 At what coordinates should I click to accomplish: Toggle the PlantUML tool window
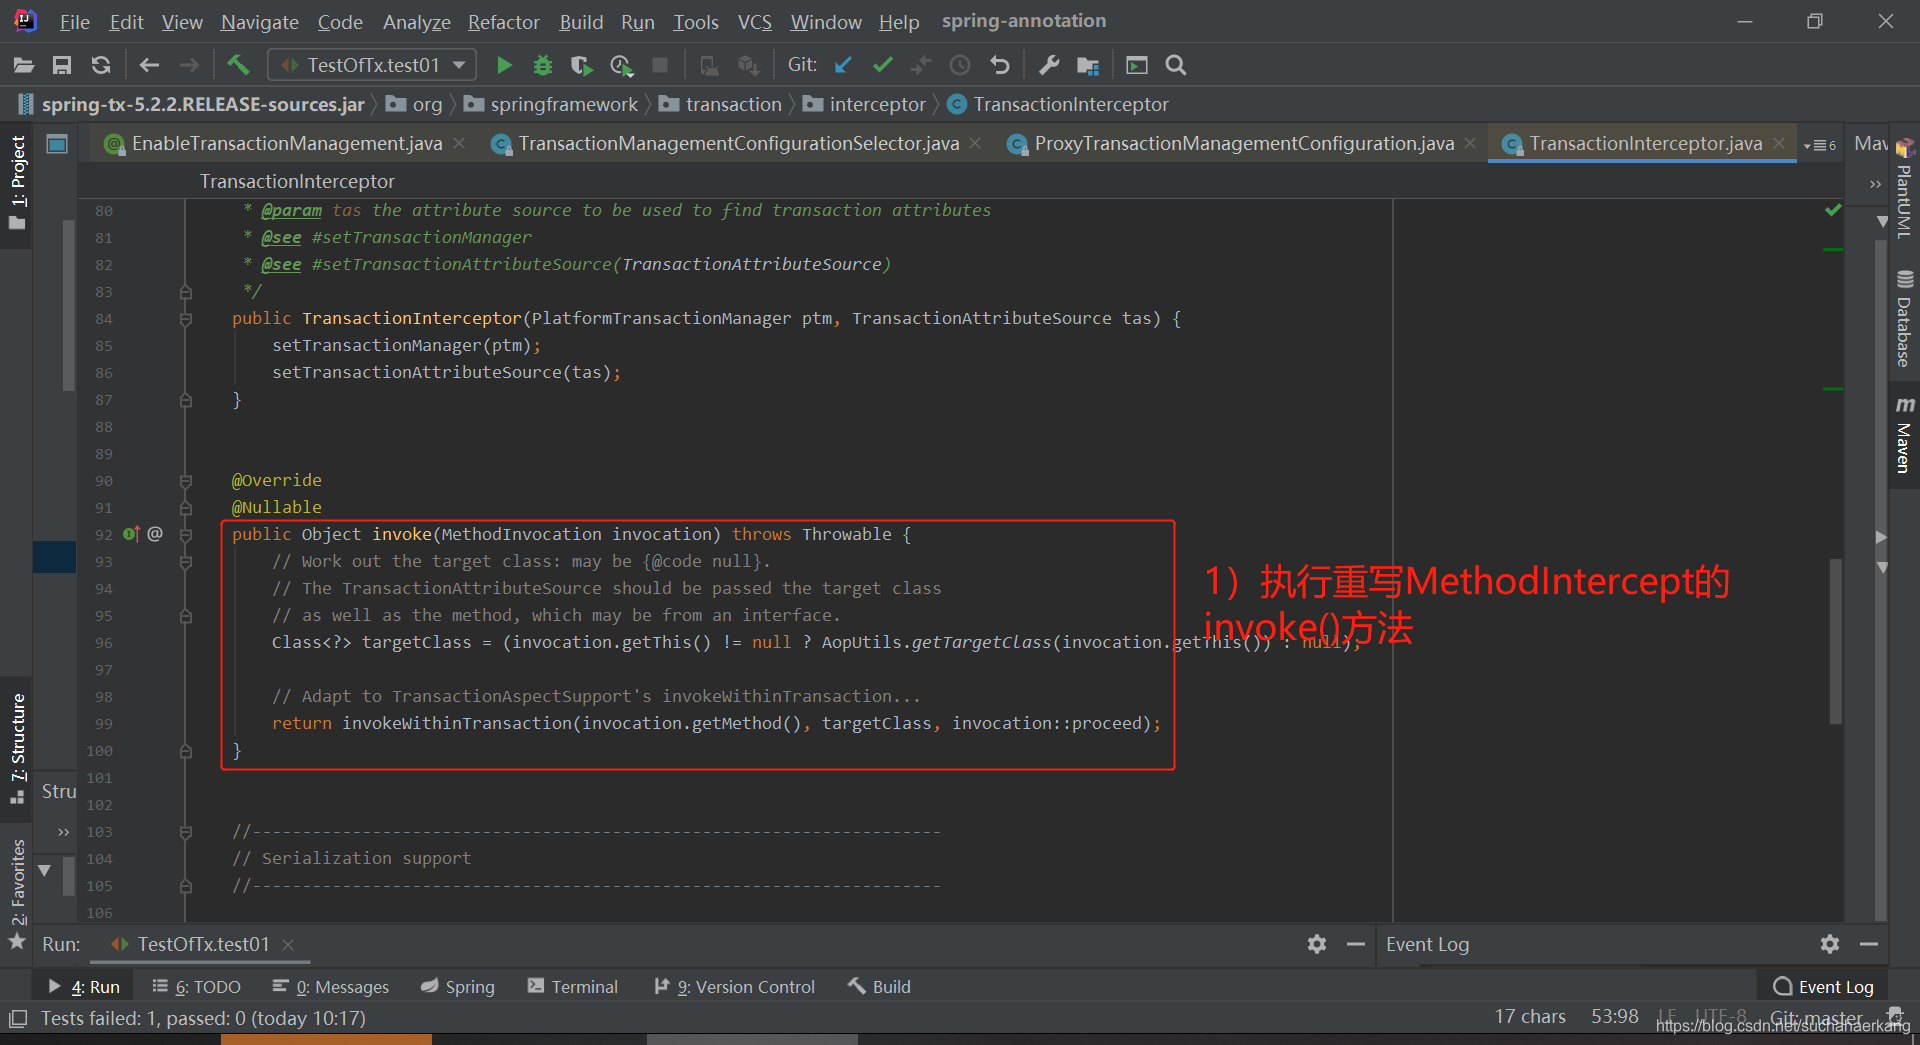point(1904,189)
